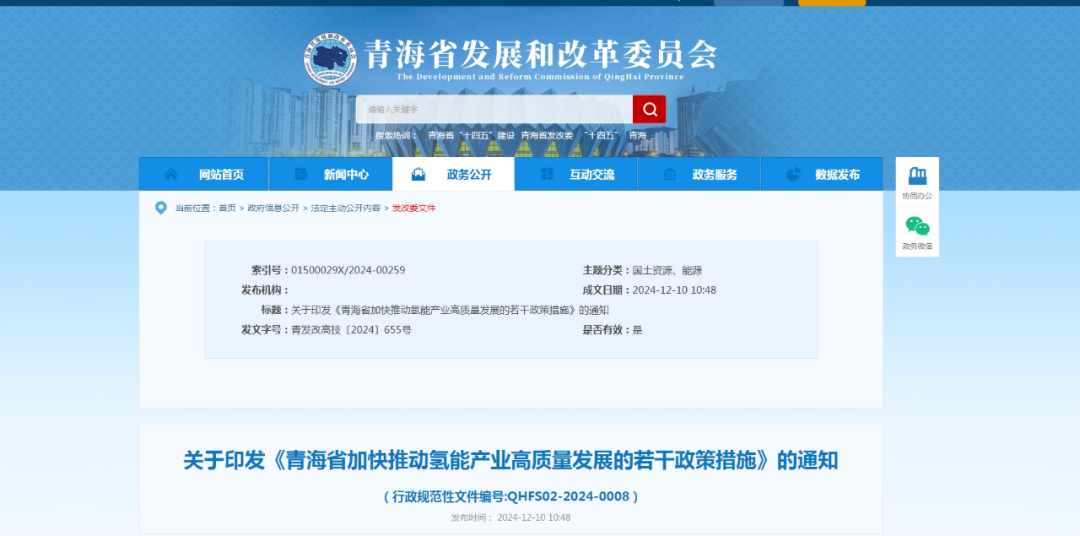Click the building icon beside 政务服务

click(671, 174)
